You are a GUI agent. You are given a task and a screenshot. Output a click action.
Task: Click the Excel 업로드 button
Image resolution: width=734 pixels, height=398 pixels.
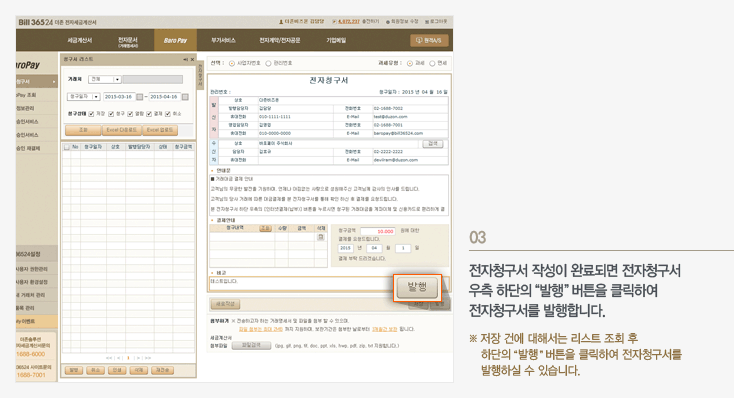pos(159,130)
